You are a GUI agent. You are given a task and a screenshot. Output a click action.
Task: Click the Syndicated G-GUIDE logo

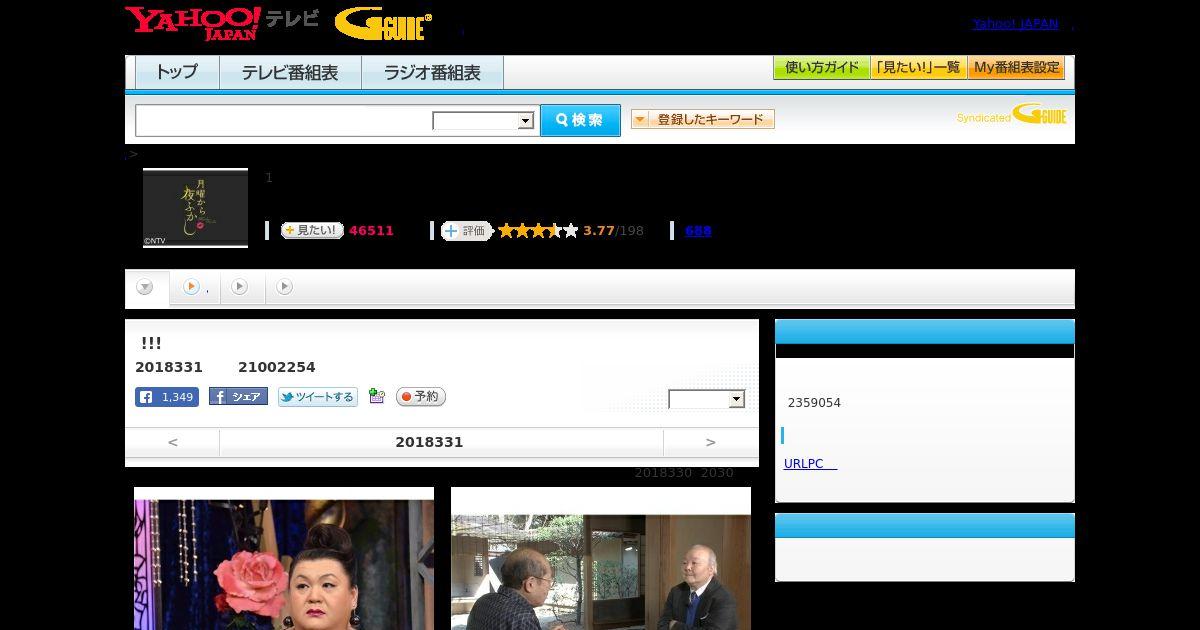(x=1012, y=114)
